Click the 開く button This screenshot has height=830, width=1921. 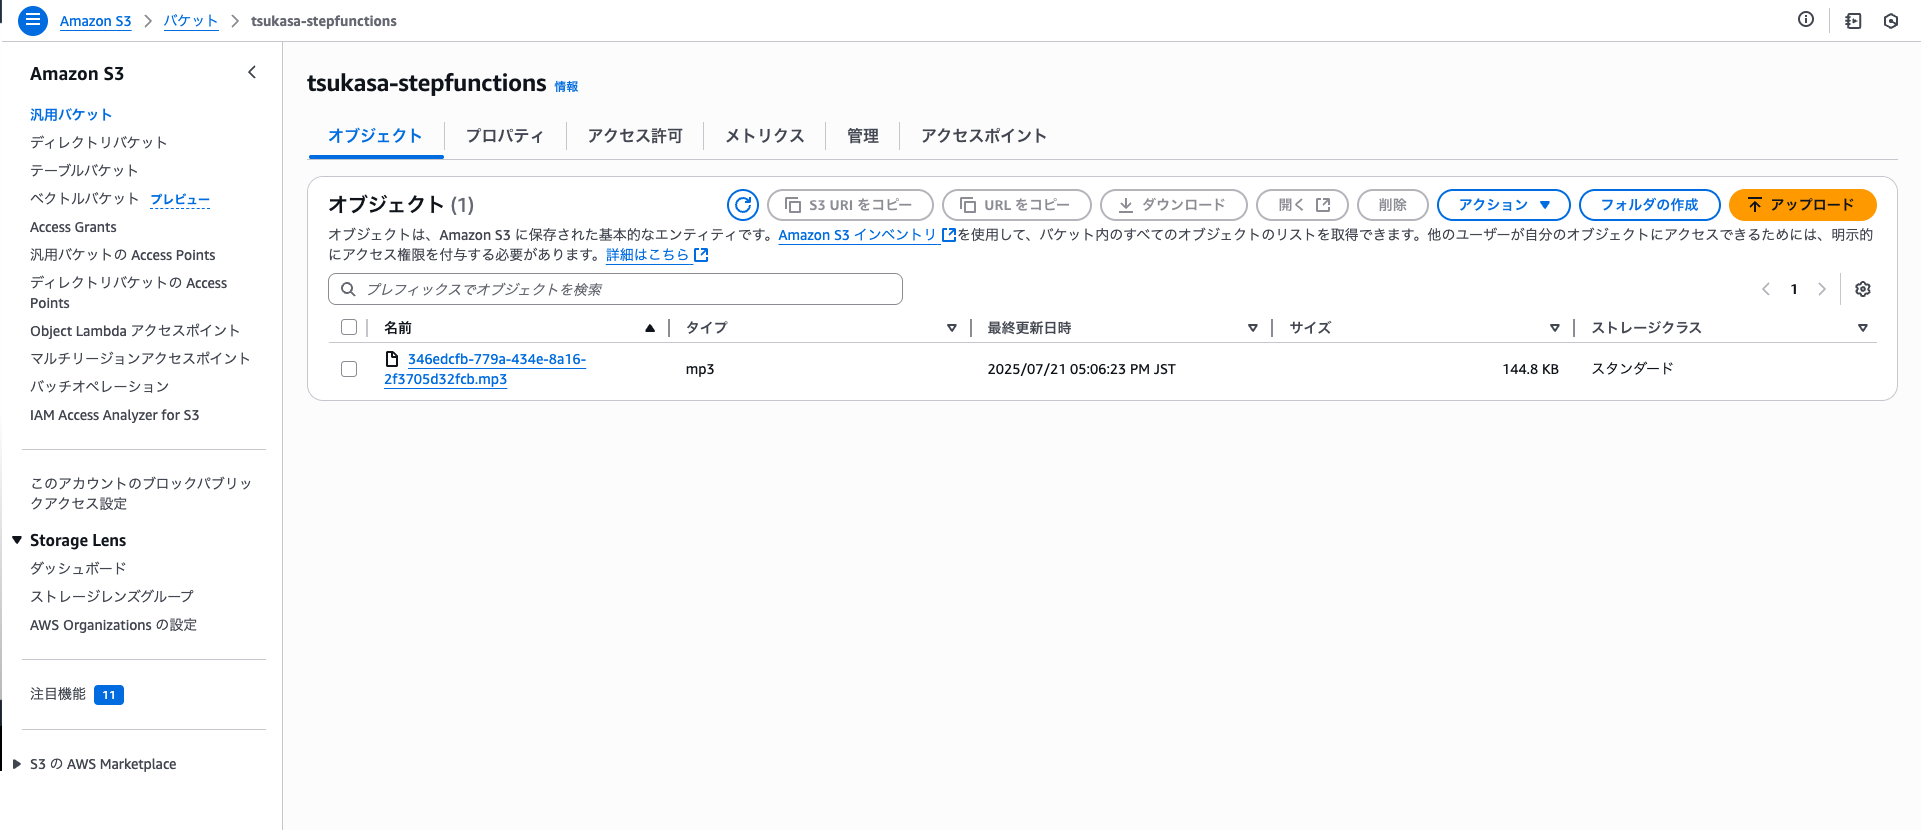(1302, 205)
